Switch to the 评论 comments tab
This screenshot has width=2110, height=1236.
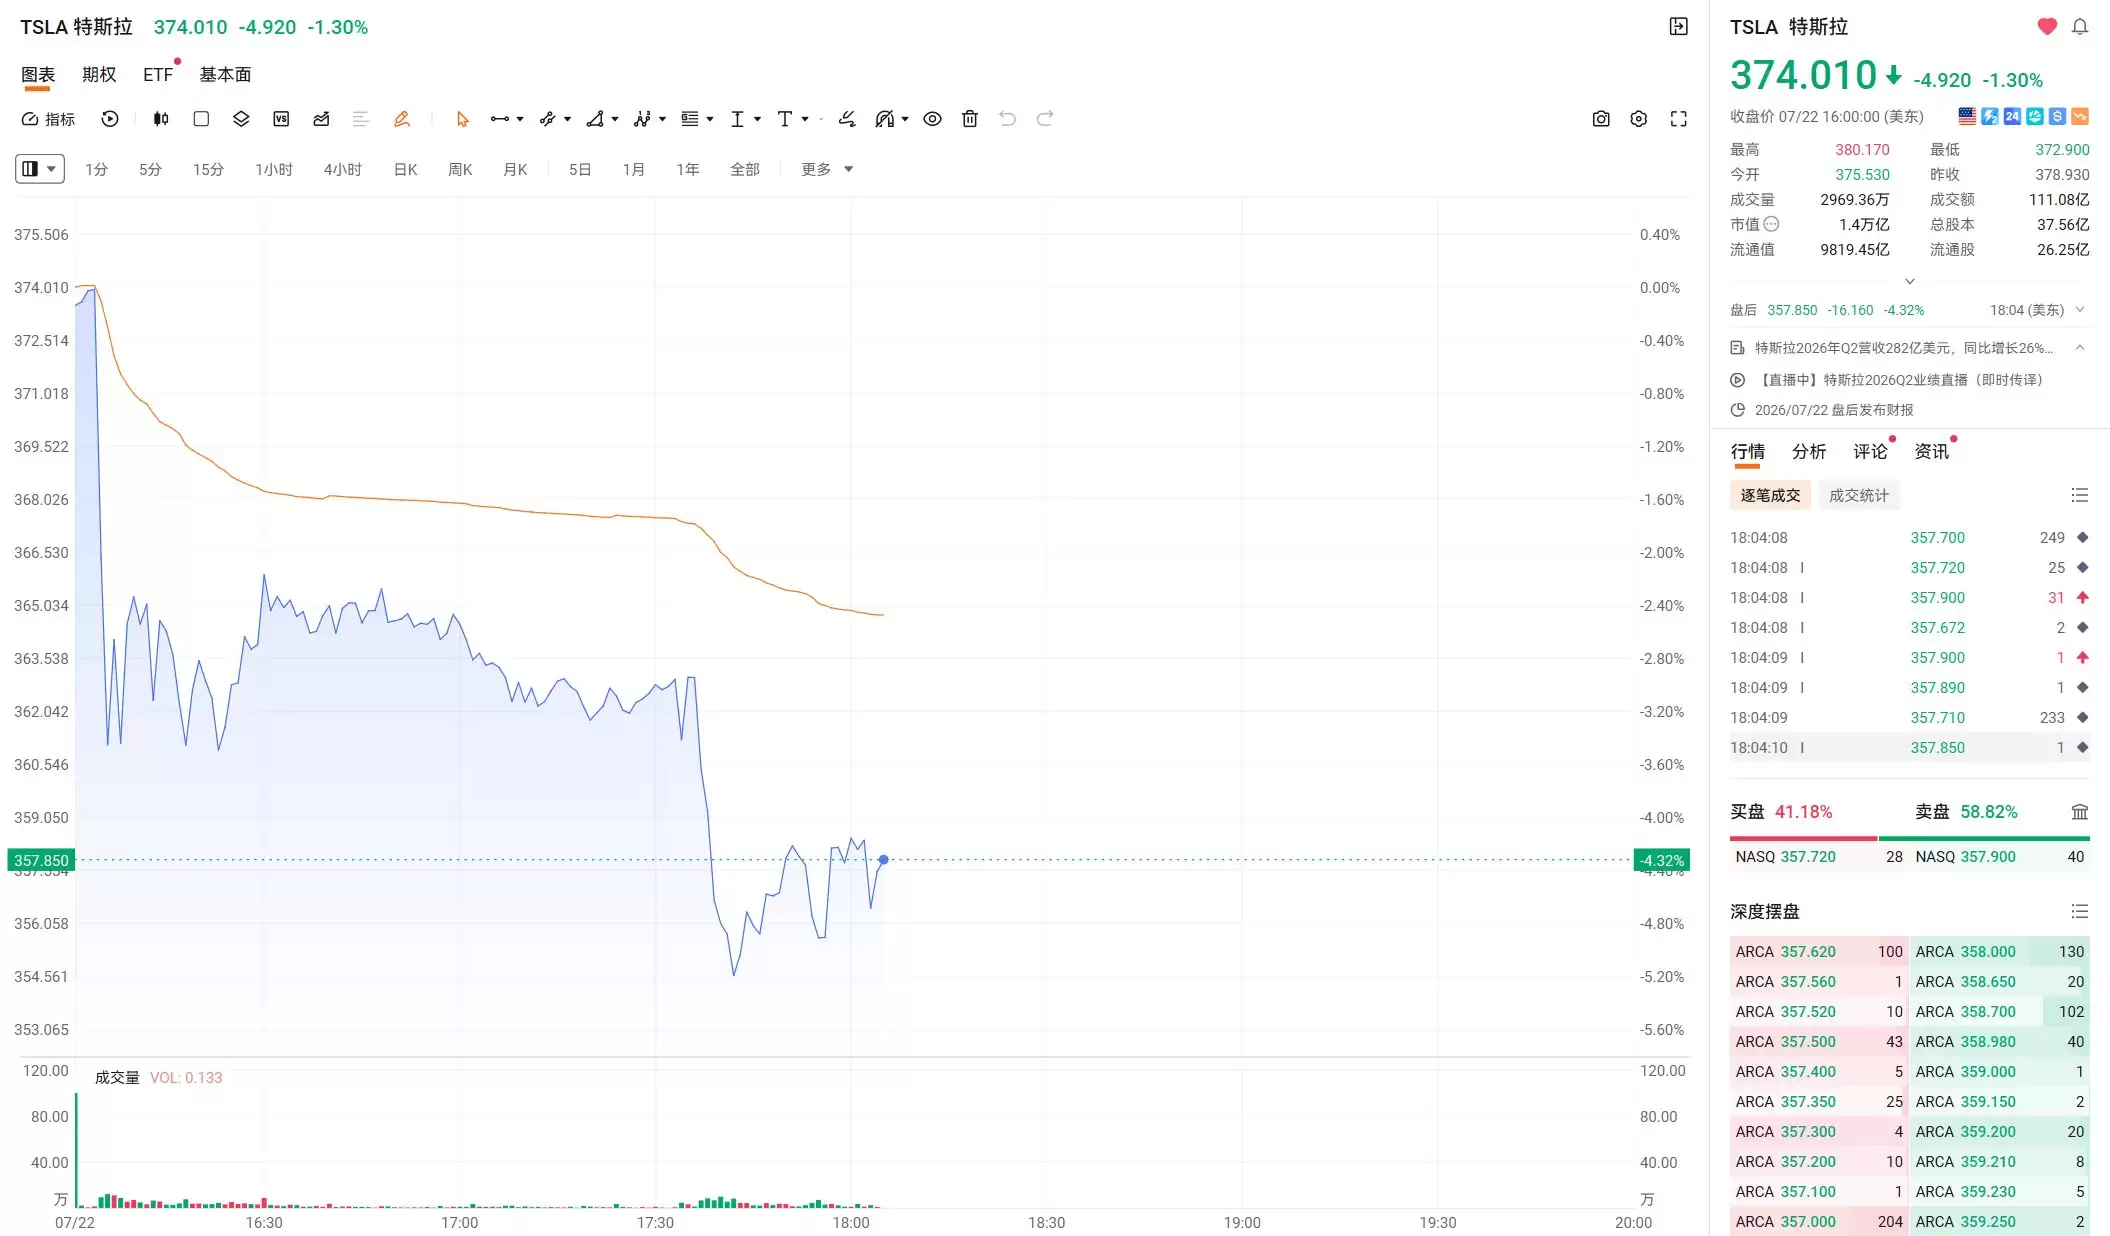[x=1870, y=452]
